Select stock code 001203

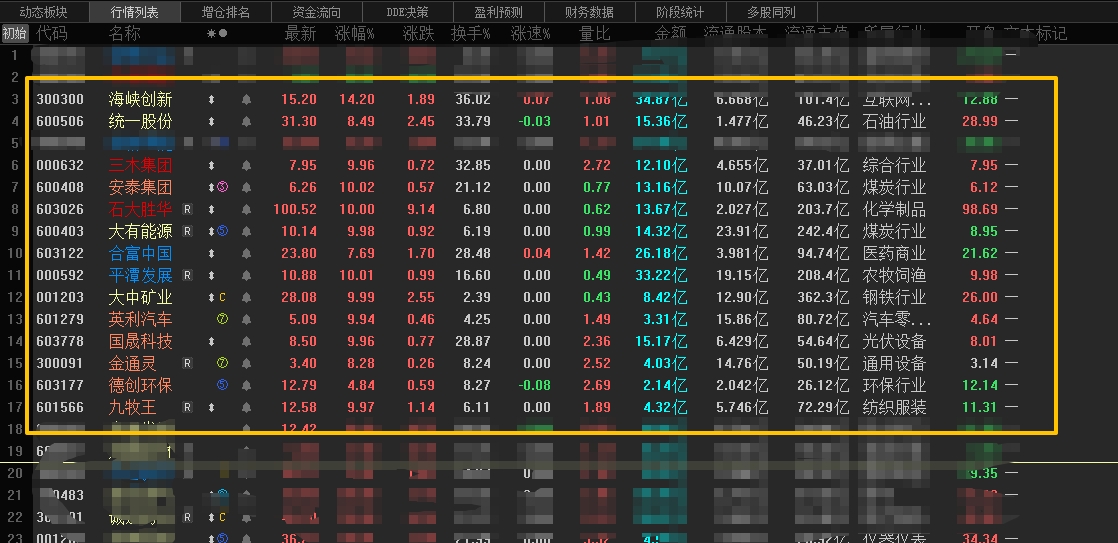click(60, 297)
